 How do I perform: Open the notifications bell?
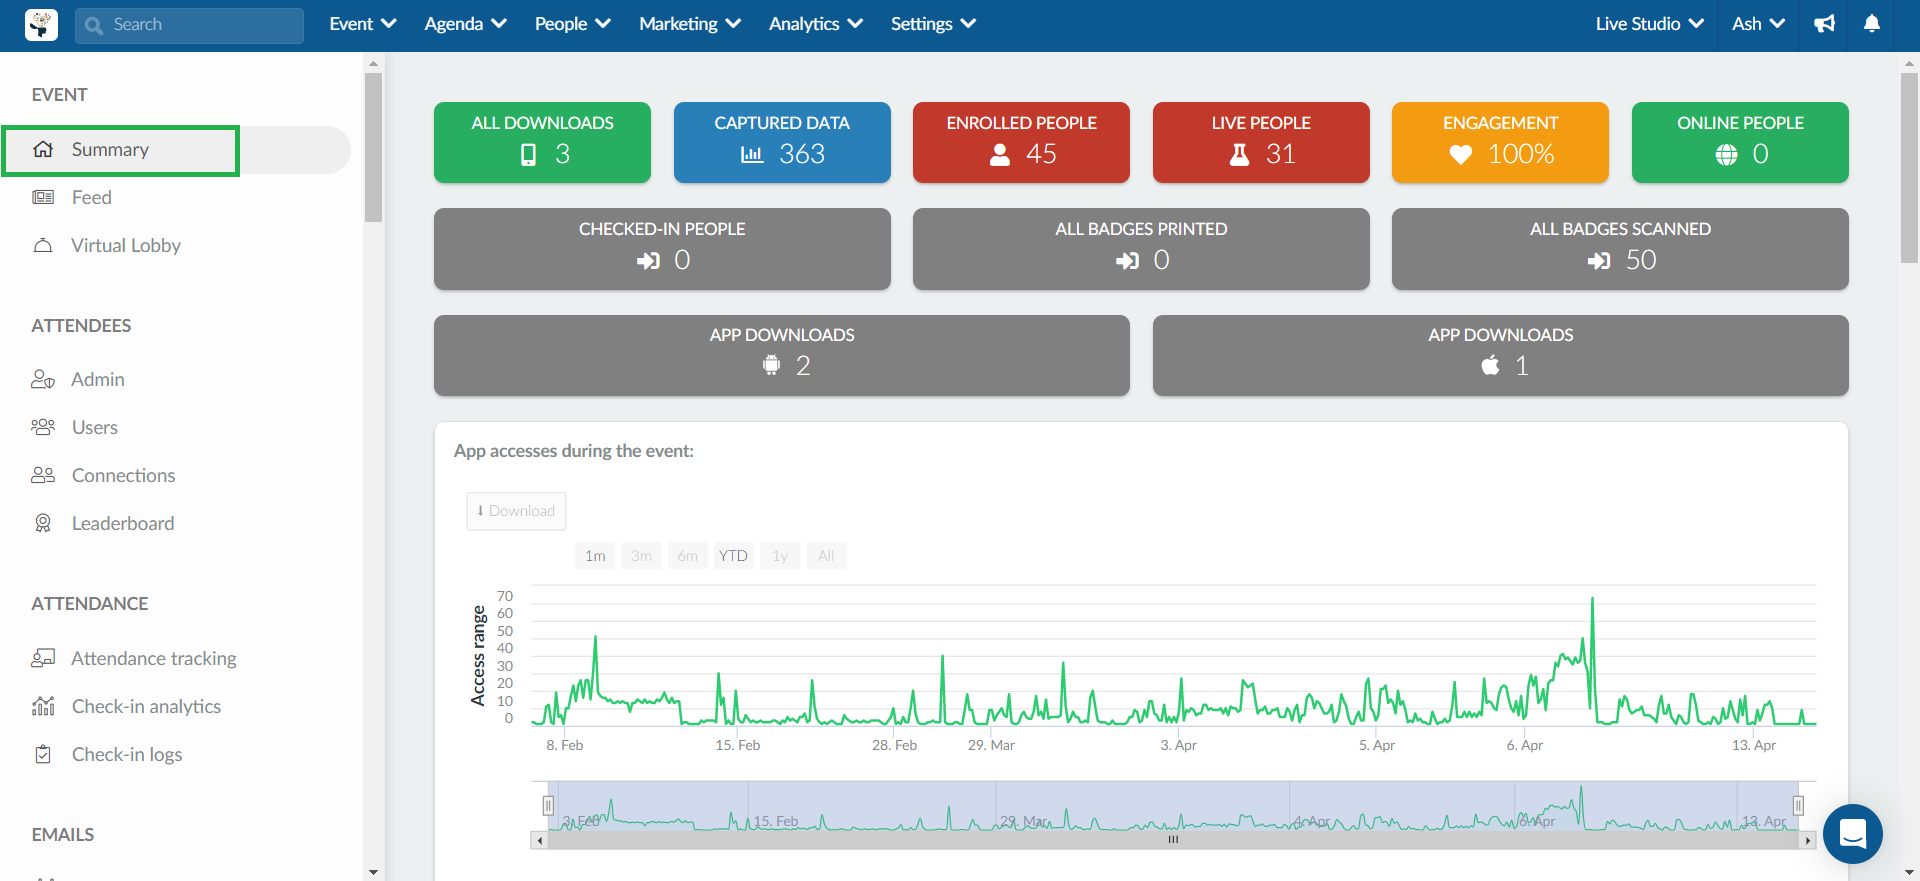click(x=1872, y=24)
